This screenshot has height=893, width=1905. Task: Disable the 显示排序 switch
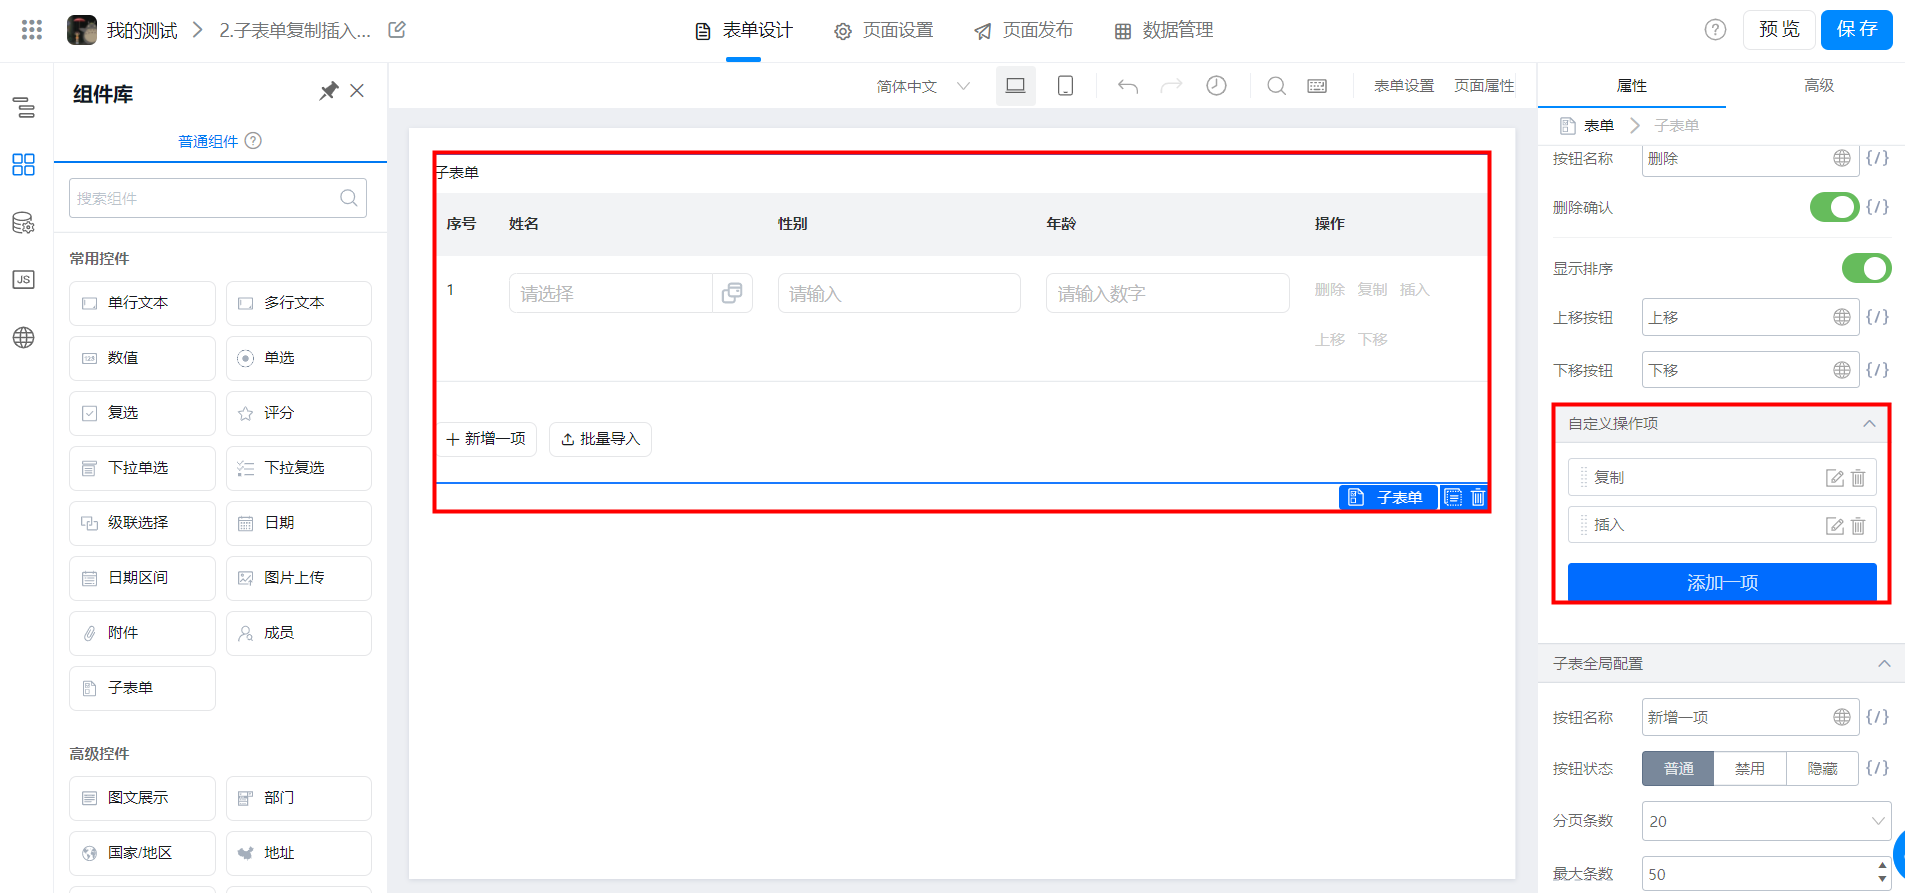coord(1865,268)
